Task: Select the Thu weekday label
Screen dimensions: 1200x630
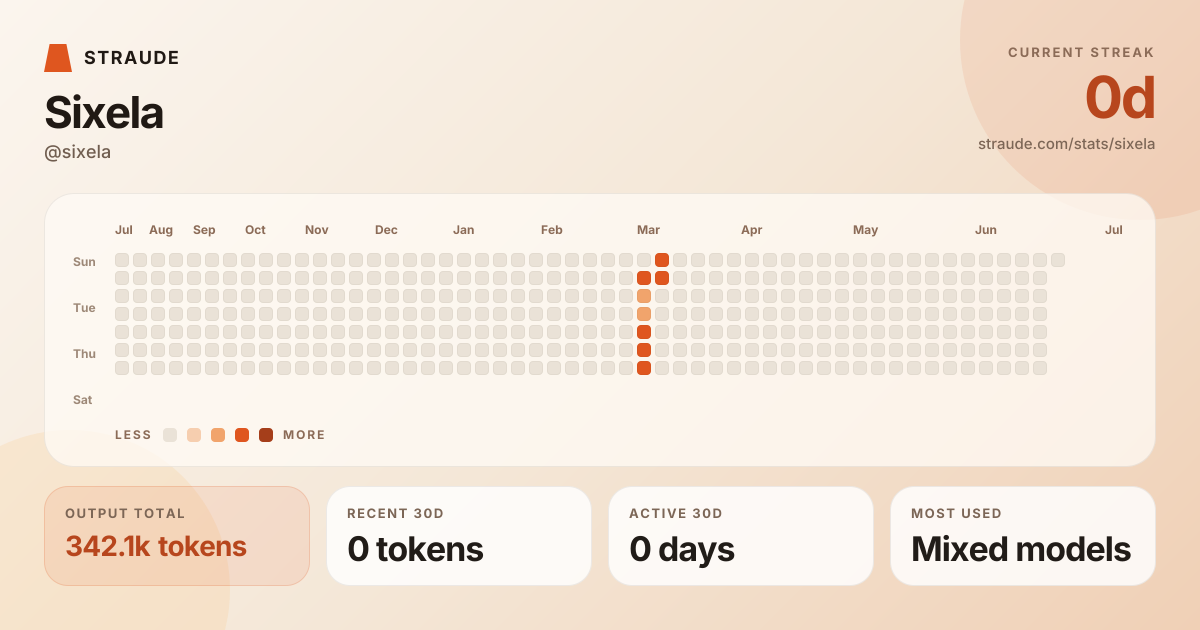Action: tap(83, 354)
